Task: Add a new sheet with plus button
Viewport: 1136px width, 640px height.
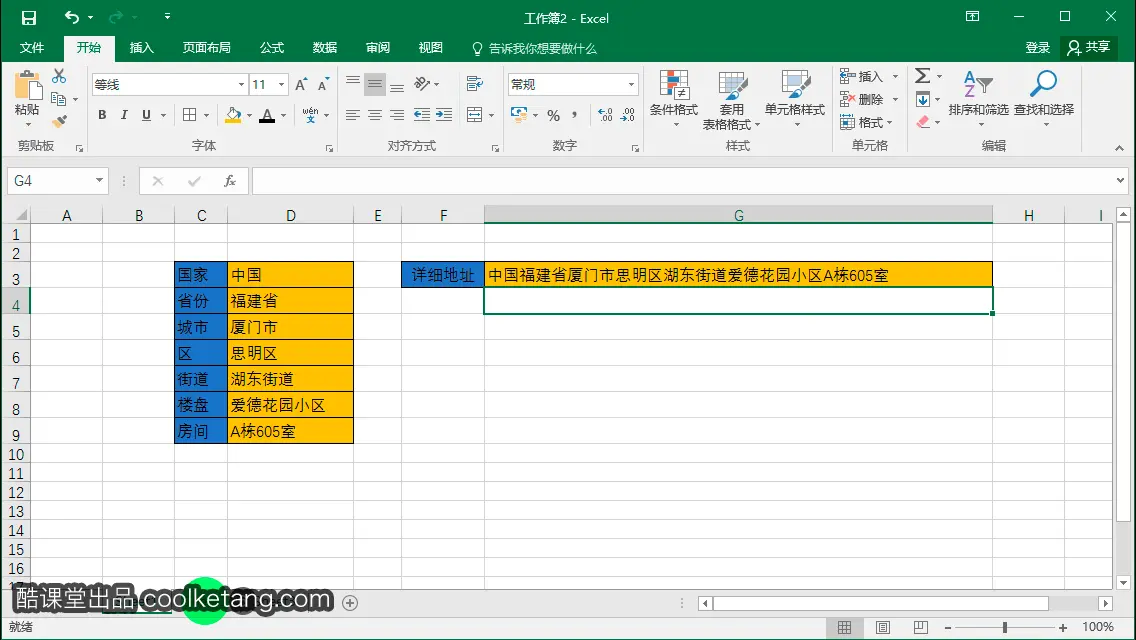Action: pos(350,603)
